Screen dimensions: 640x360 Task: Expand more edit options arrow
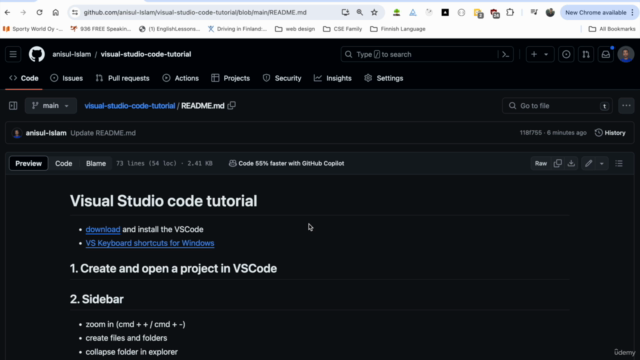[x=602, y=163]
